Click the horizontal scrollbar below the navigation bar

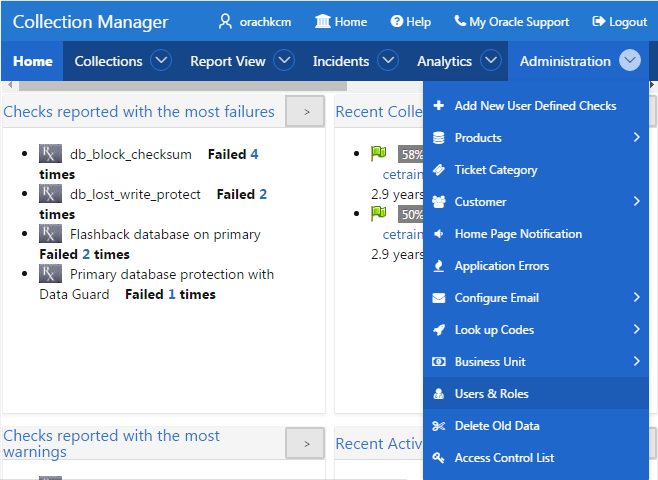click(183, 86)
